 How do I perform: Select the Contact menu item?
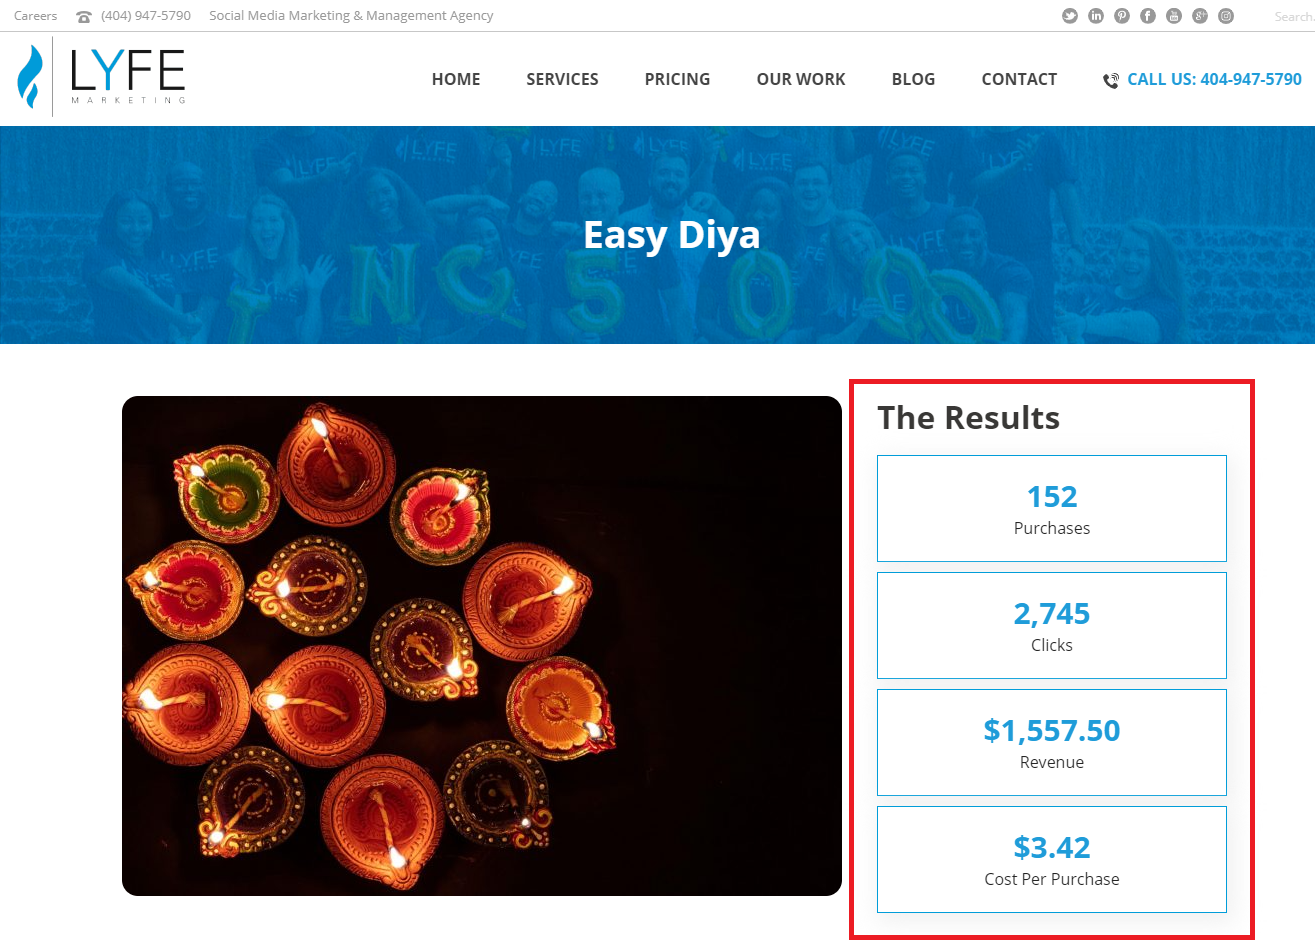click(1019, 79)
